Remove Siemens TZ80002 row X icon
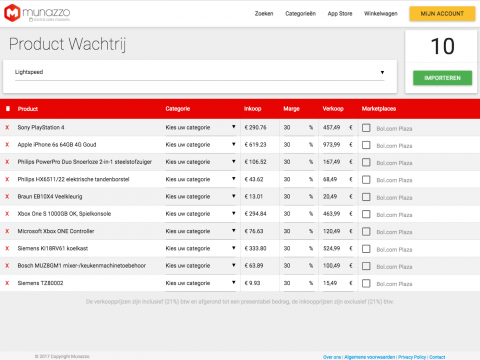Screen dimensions: 480x360 tap(7, 283)
